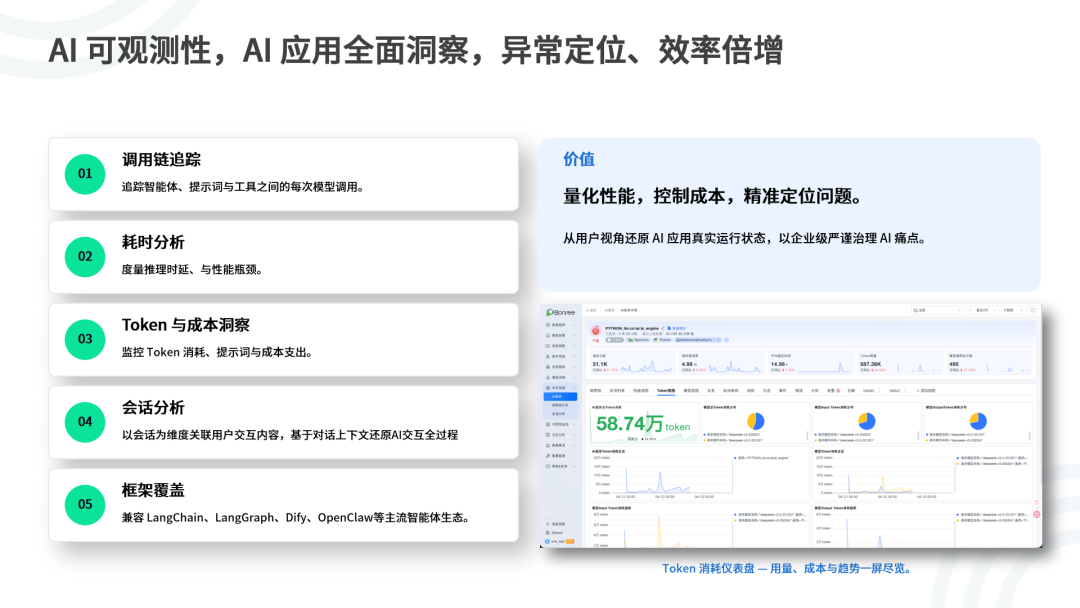Click the line 监控 Token 消耗、提示词

[x=217, y=352]
